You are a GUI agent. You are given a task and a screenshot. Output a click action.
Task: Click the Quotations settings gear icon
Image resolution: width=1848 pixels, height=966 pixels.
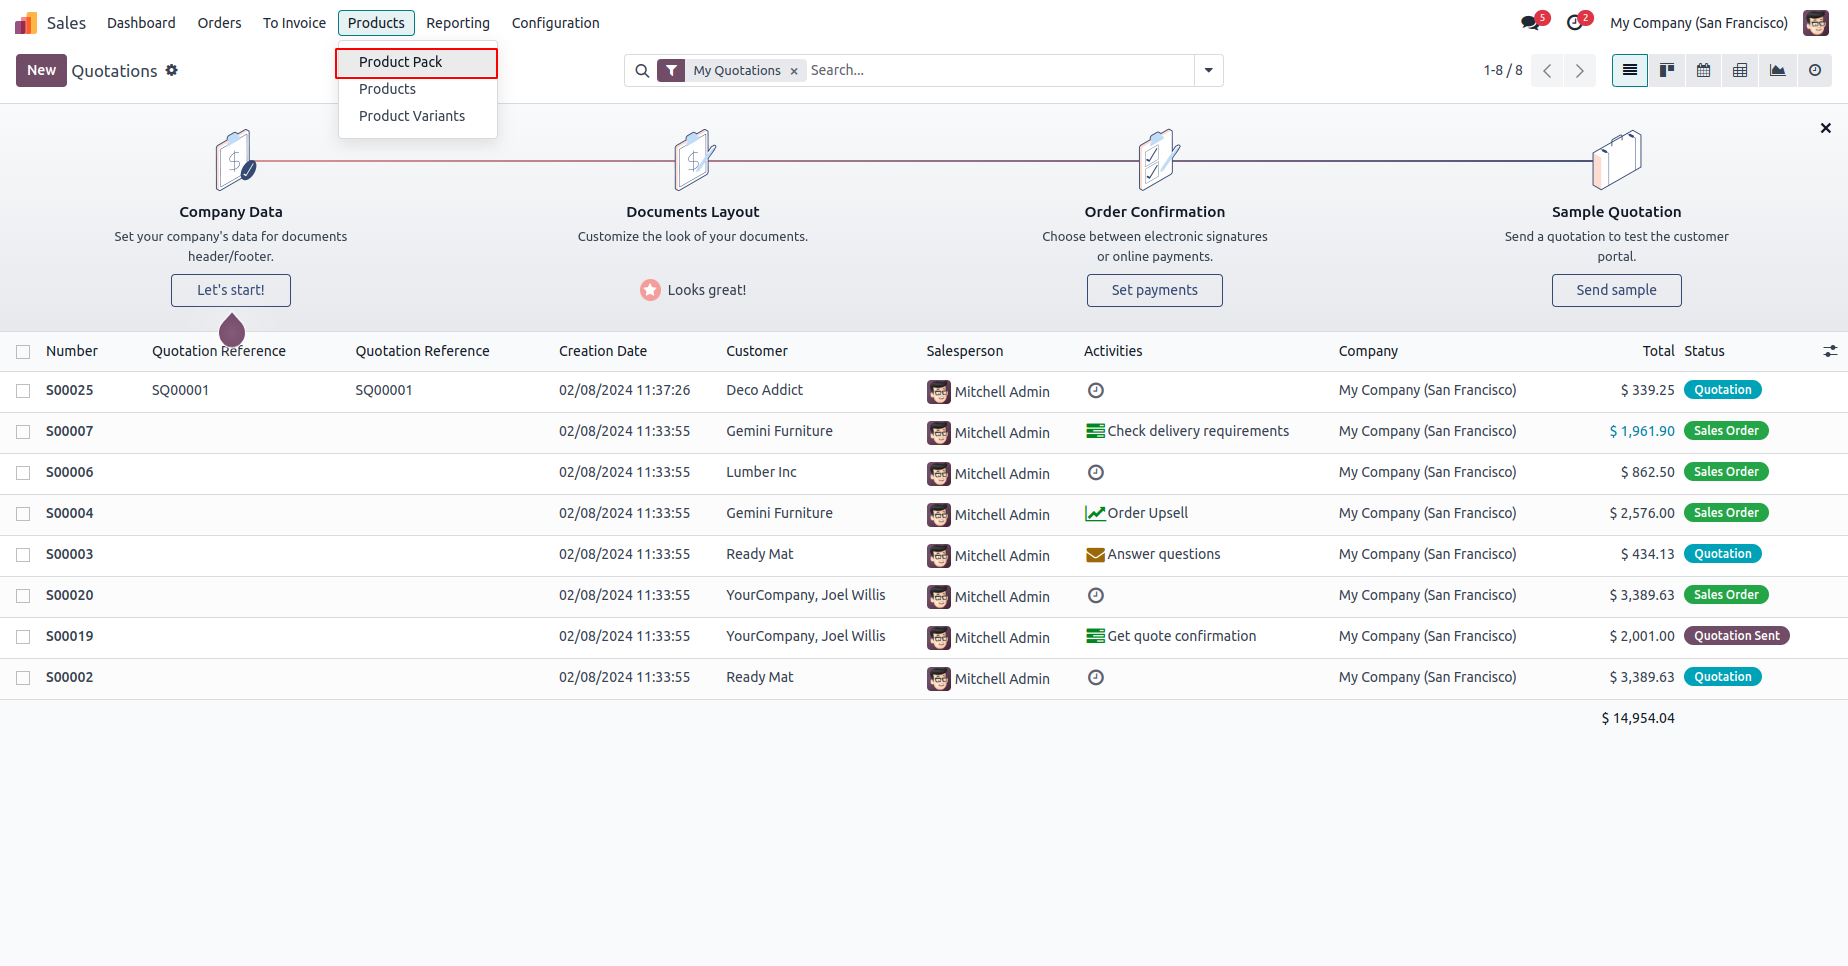172,70
